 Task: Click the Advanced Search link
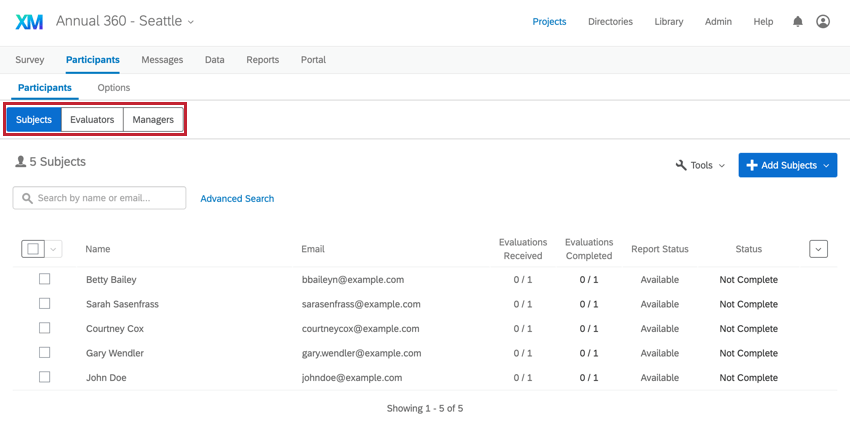coord(237,199)
